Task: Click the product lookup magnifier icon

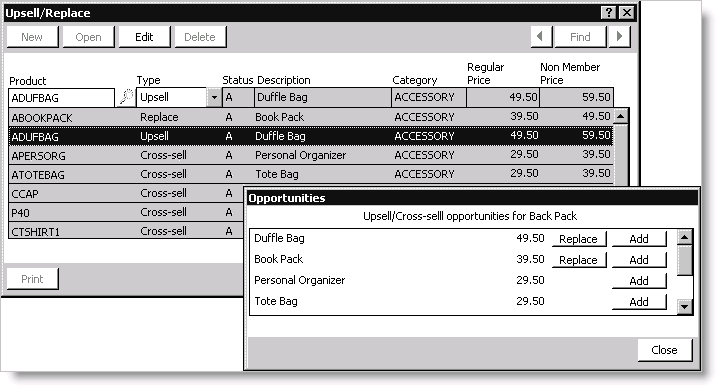Action: [125, 97]
